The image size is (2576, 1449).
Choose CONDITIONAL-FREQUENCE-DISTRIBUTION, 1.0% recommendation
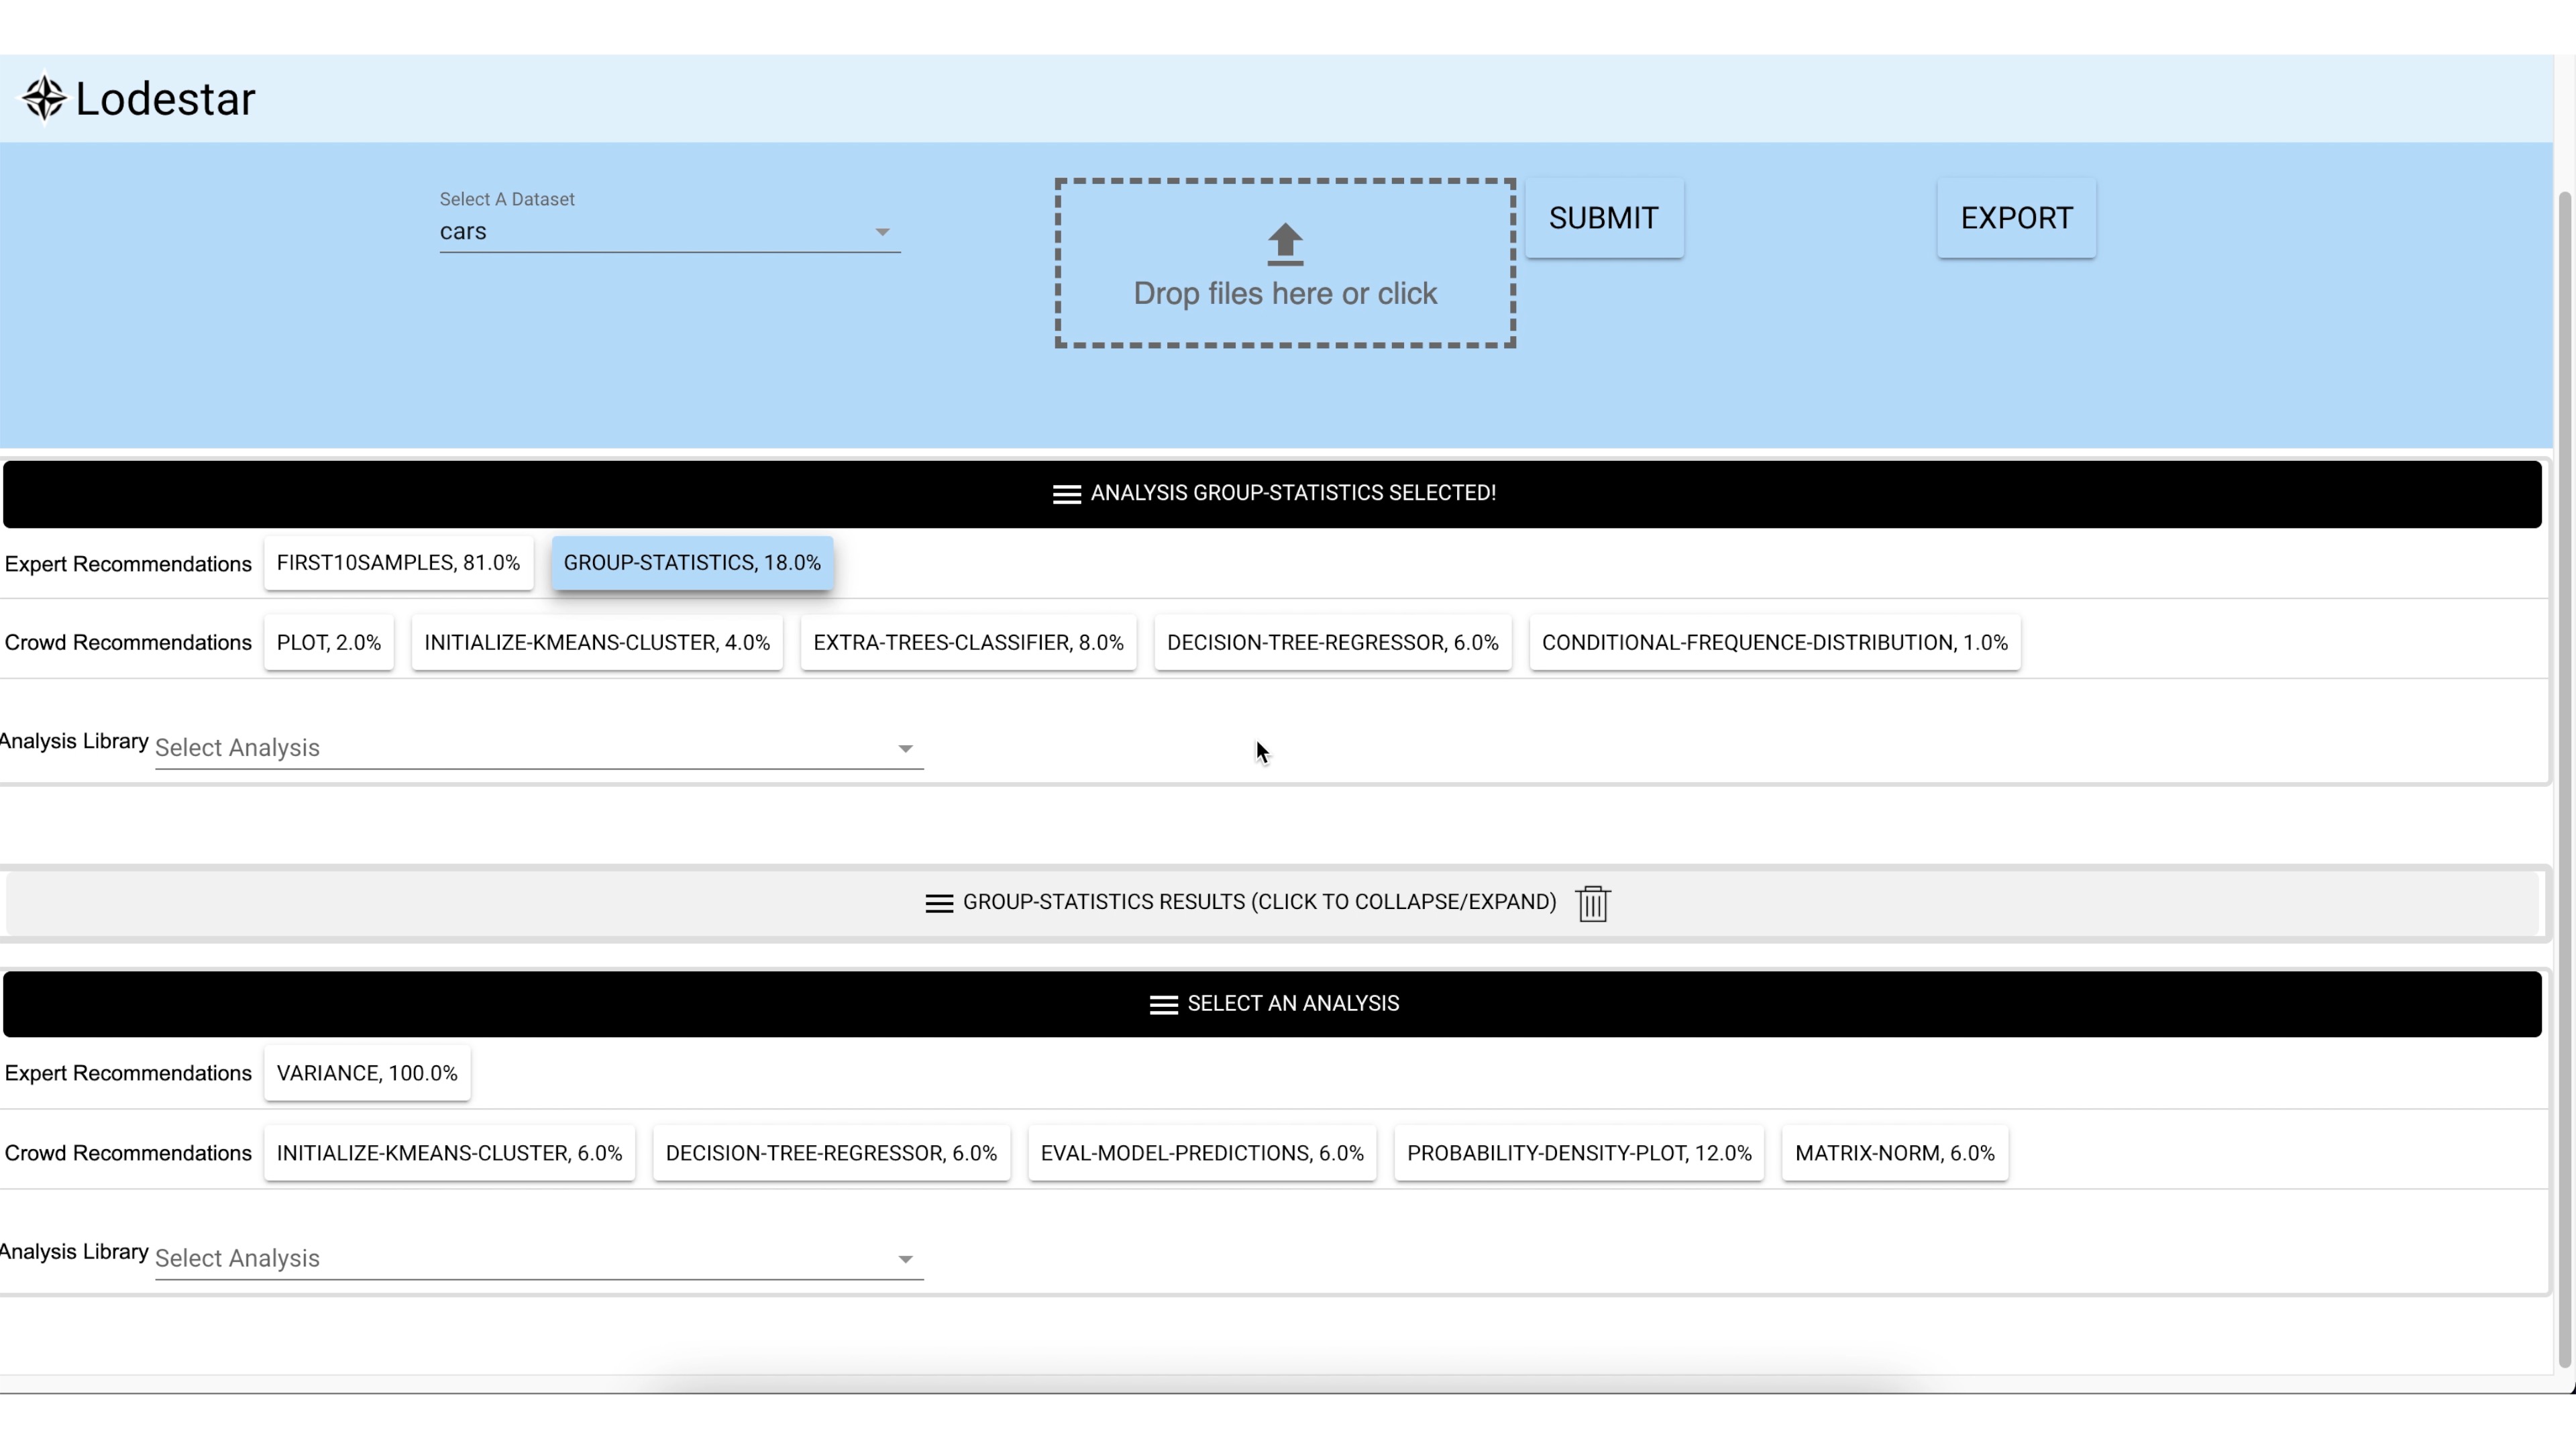point(1775,643)
